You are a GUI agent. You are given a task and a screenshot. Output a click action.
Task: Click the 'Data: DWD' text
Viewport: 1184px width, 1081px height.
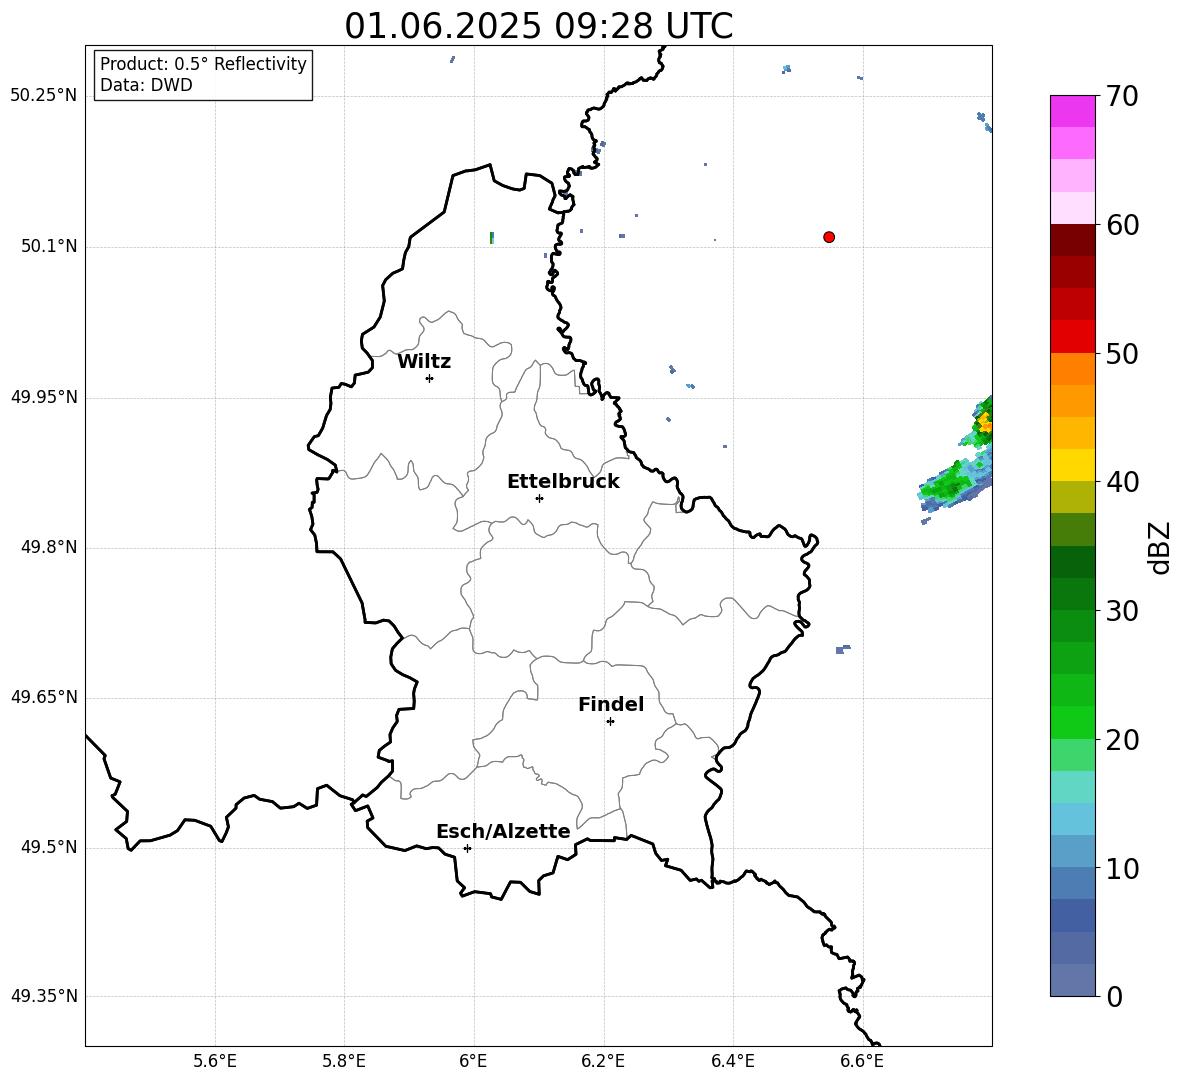[x=146, y=85]
